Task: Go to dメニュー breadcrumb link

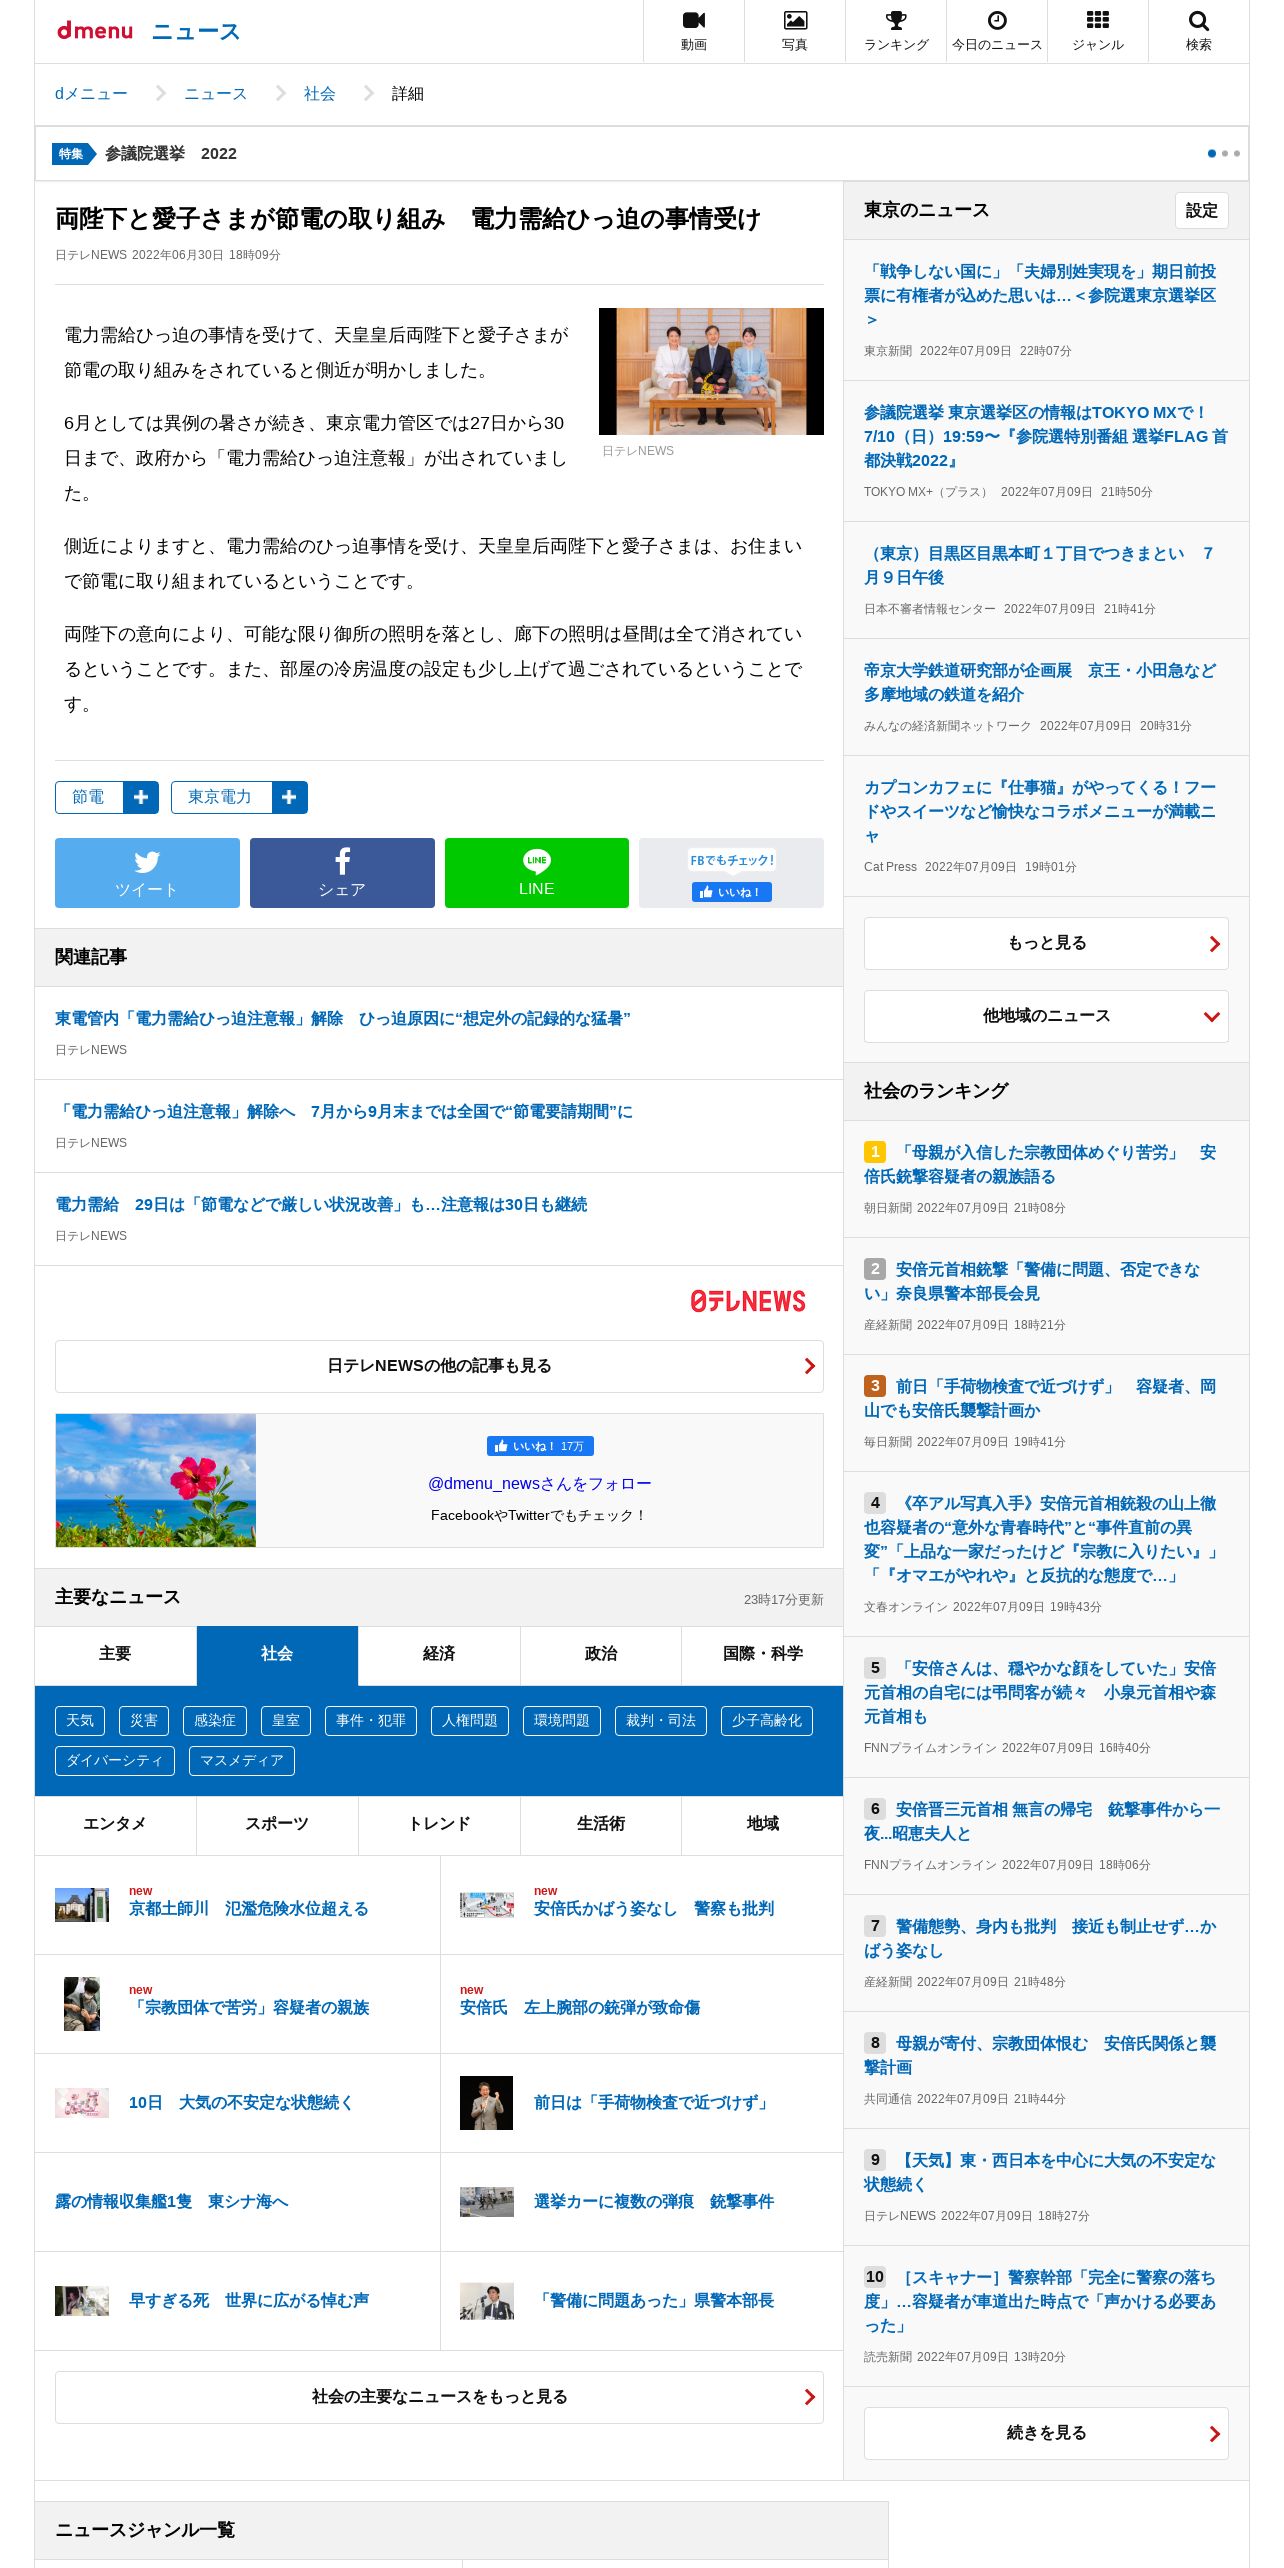Action: coord(91,94)
